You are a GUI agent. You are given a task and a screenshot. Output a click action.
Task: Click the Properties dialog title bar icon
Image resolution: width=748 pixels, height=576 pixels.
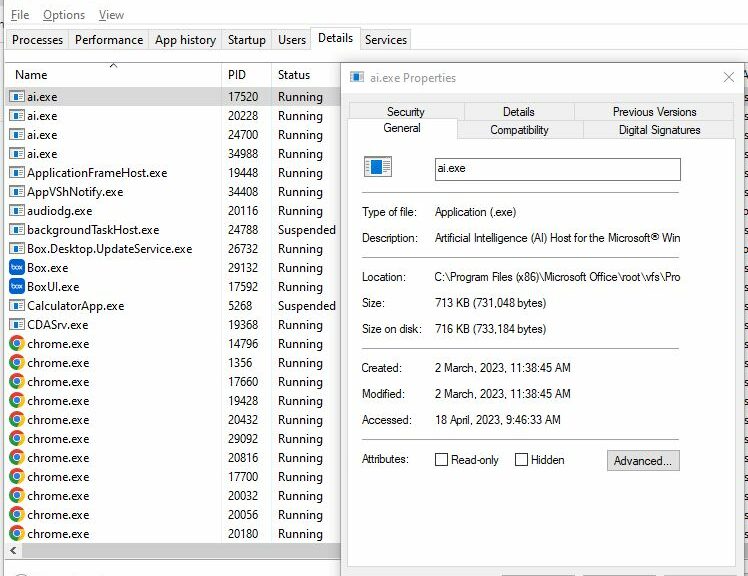pyautogui.click(x=357, y=77)
